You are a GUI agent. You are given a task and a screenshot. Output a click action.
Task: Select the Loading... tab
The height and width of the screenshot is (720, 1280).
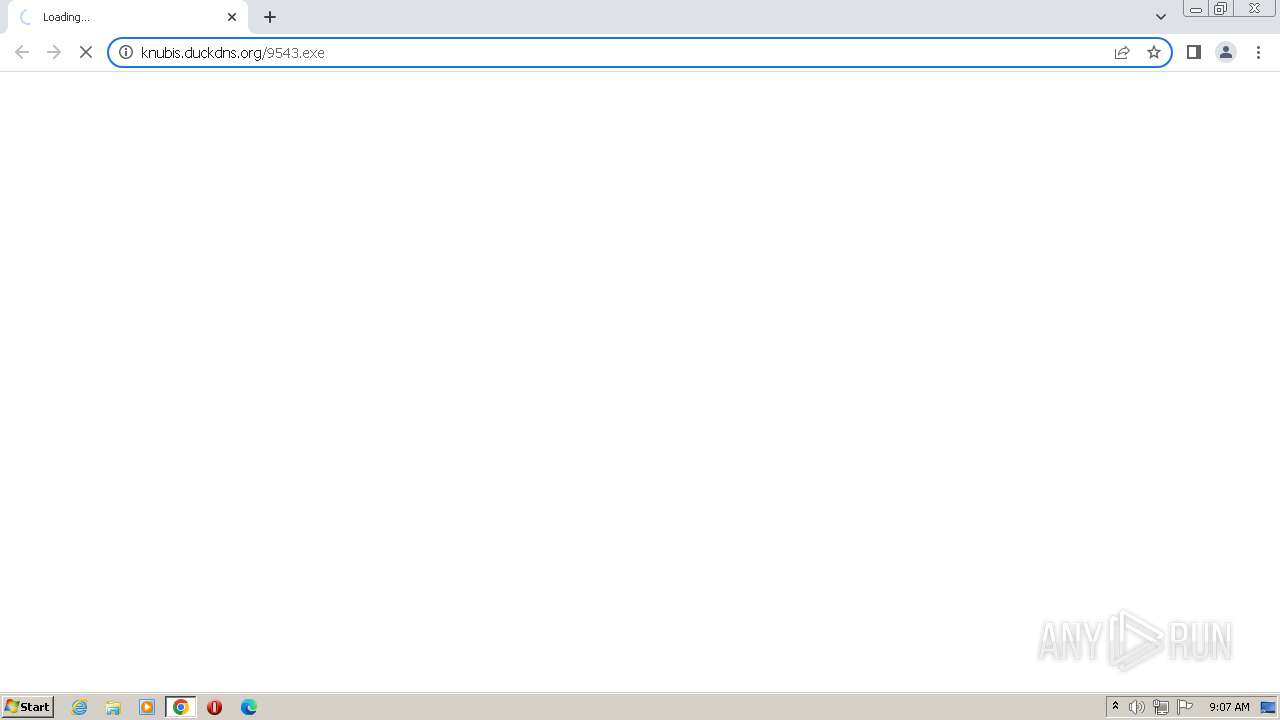(128, 17)
